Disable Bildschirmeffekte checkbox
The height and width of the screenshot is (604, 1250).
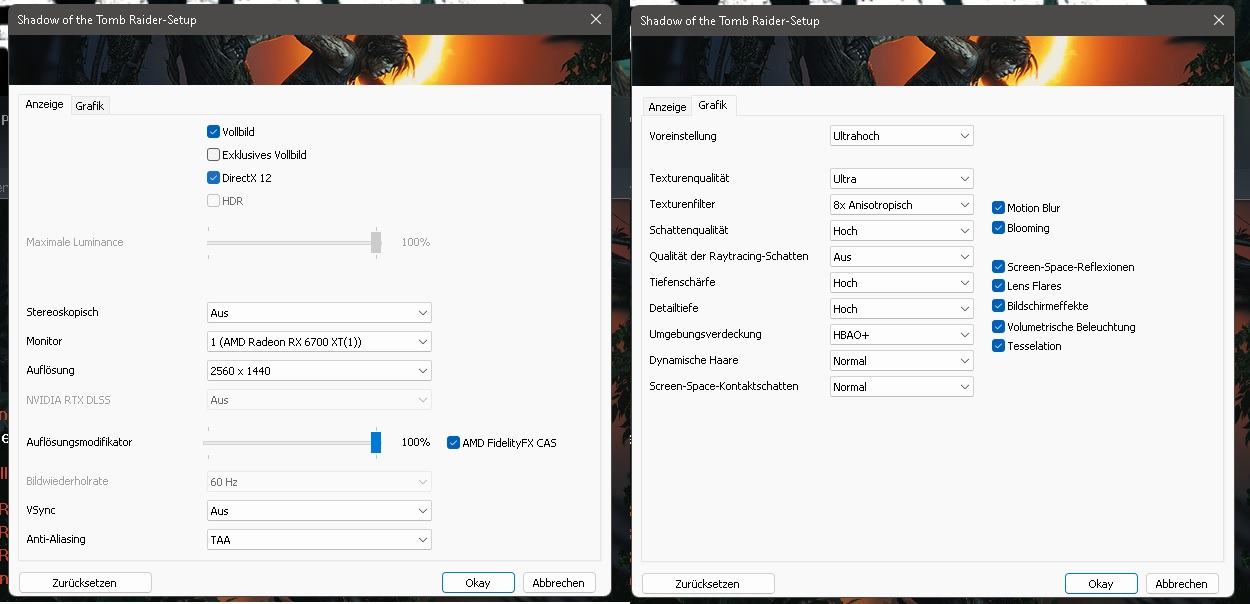998,306
